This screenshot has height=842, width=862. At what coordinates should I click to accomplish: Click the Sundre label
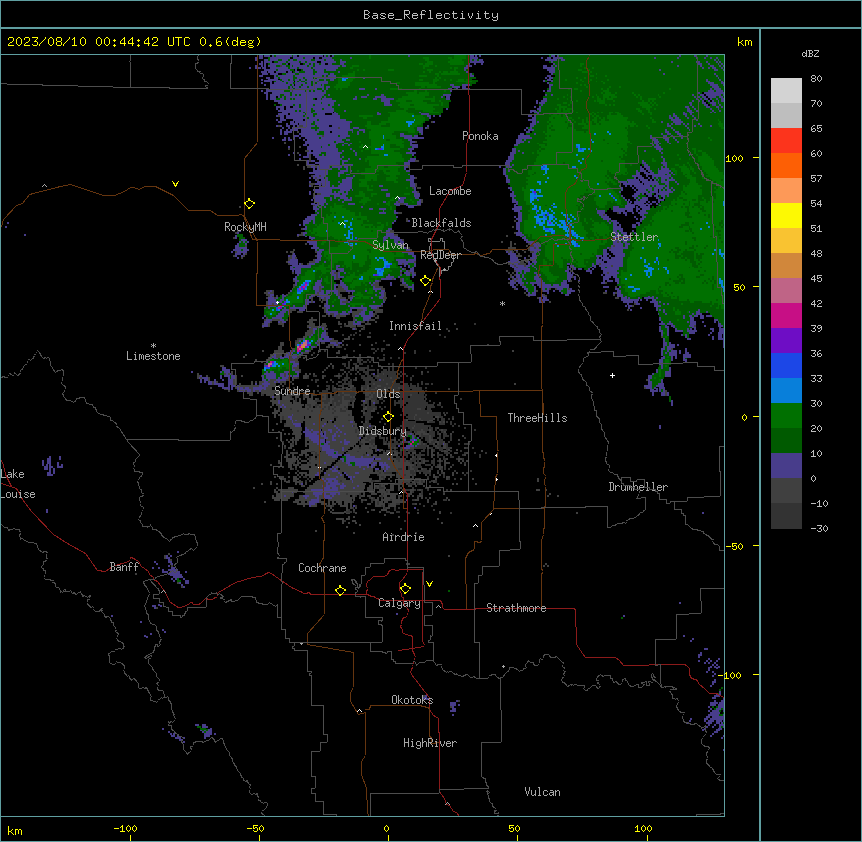coord(292,391)
